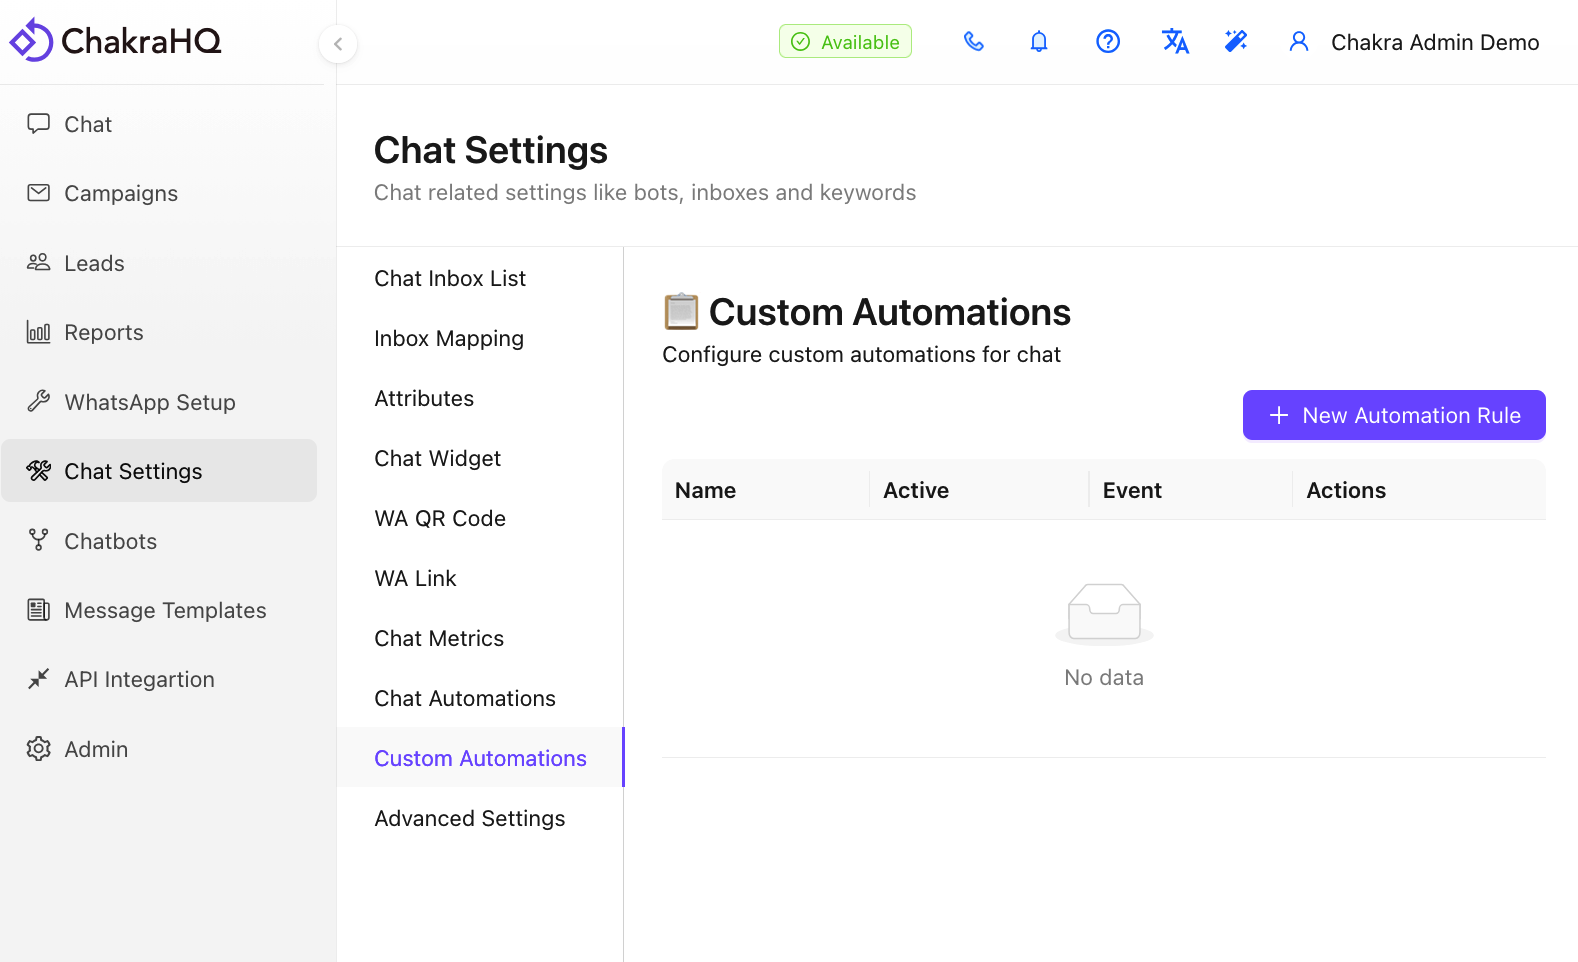Open Admin section in sidebar
This screenshot has width=1578, height=962.
click(96, 749)
